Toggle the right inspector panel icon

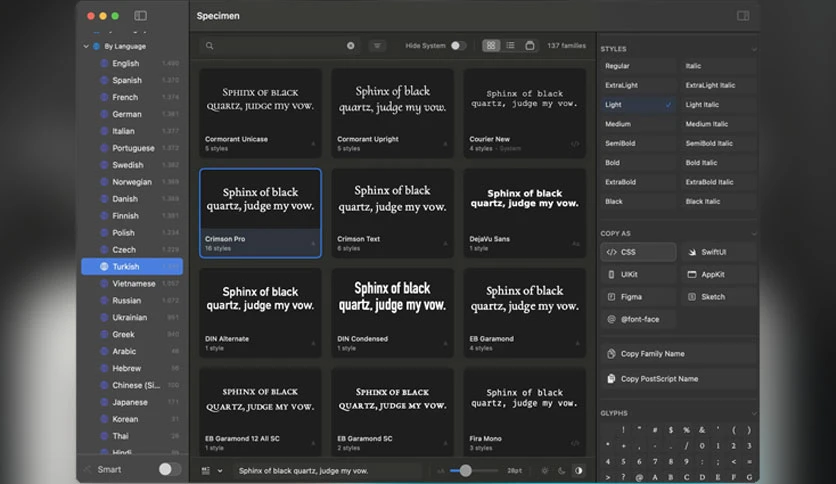(743, 16)
